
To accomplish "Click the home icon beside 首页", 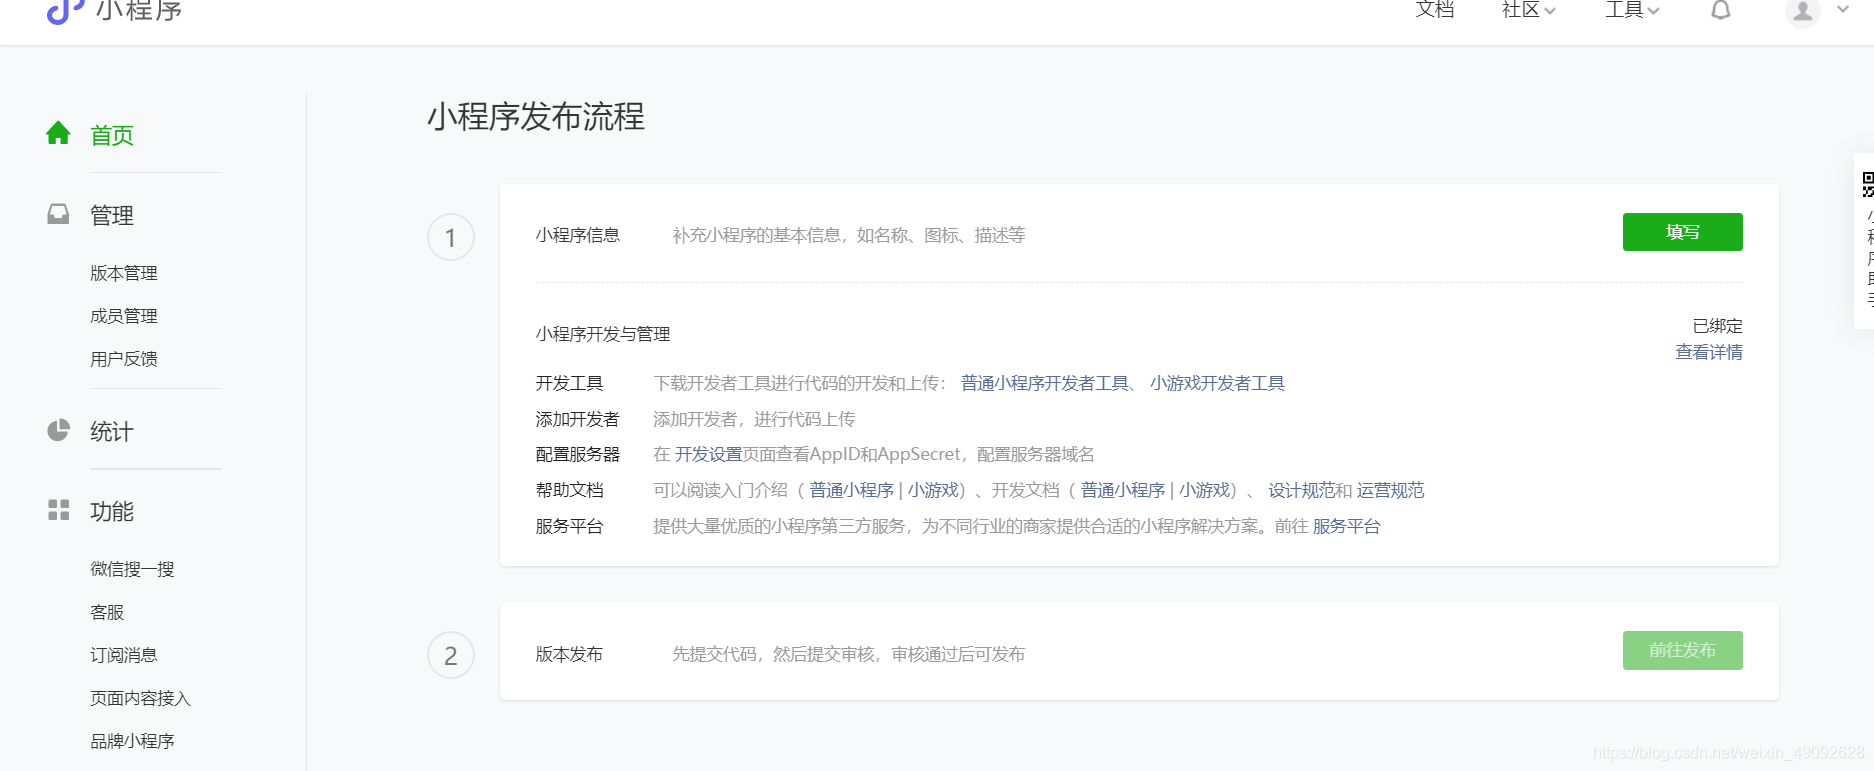I will (x=58, y=133).
